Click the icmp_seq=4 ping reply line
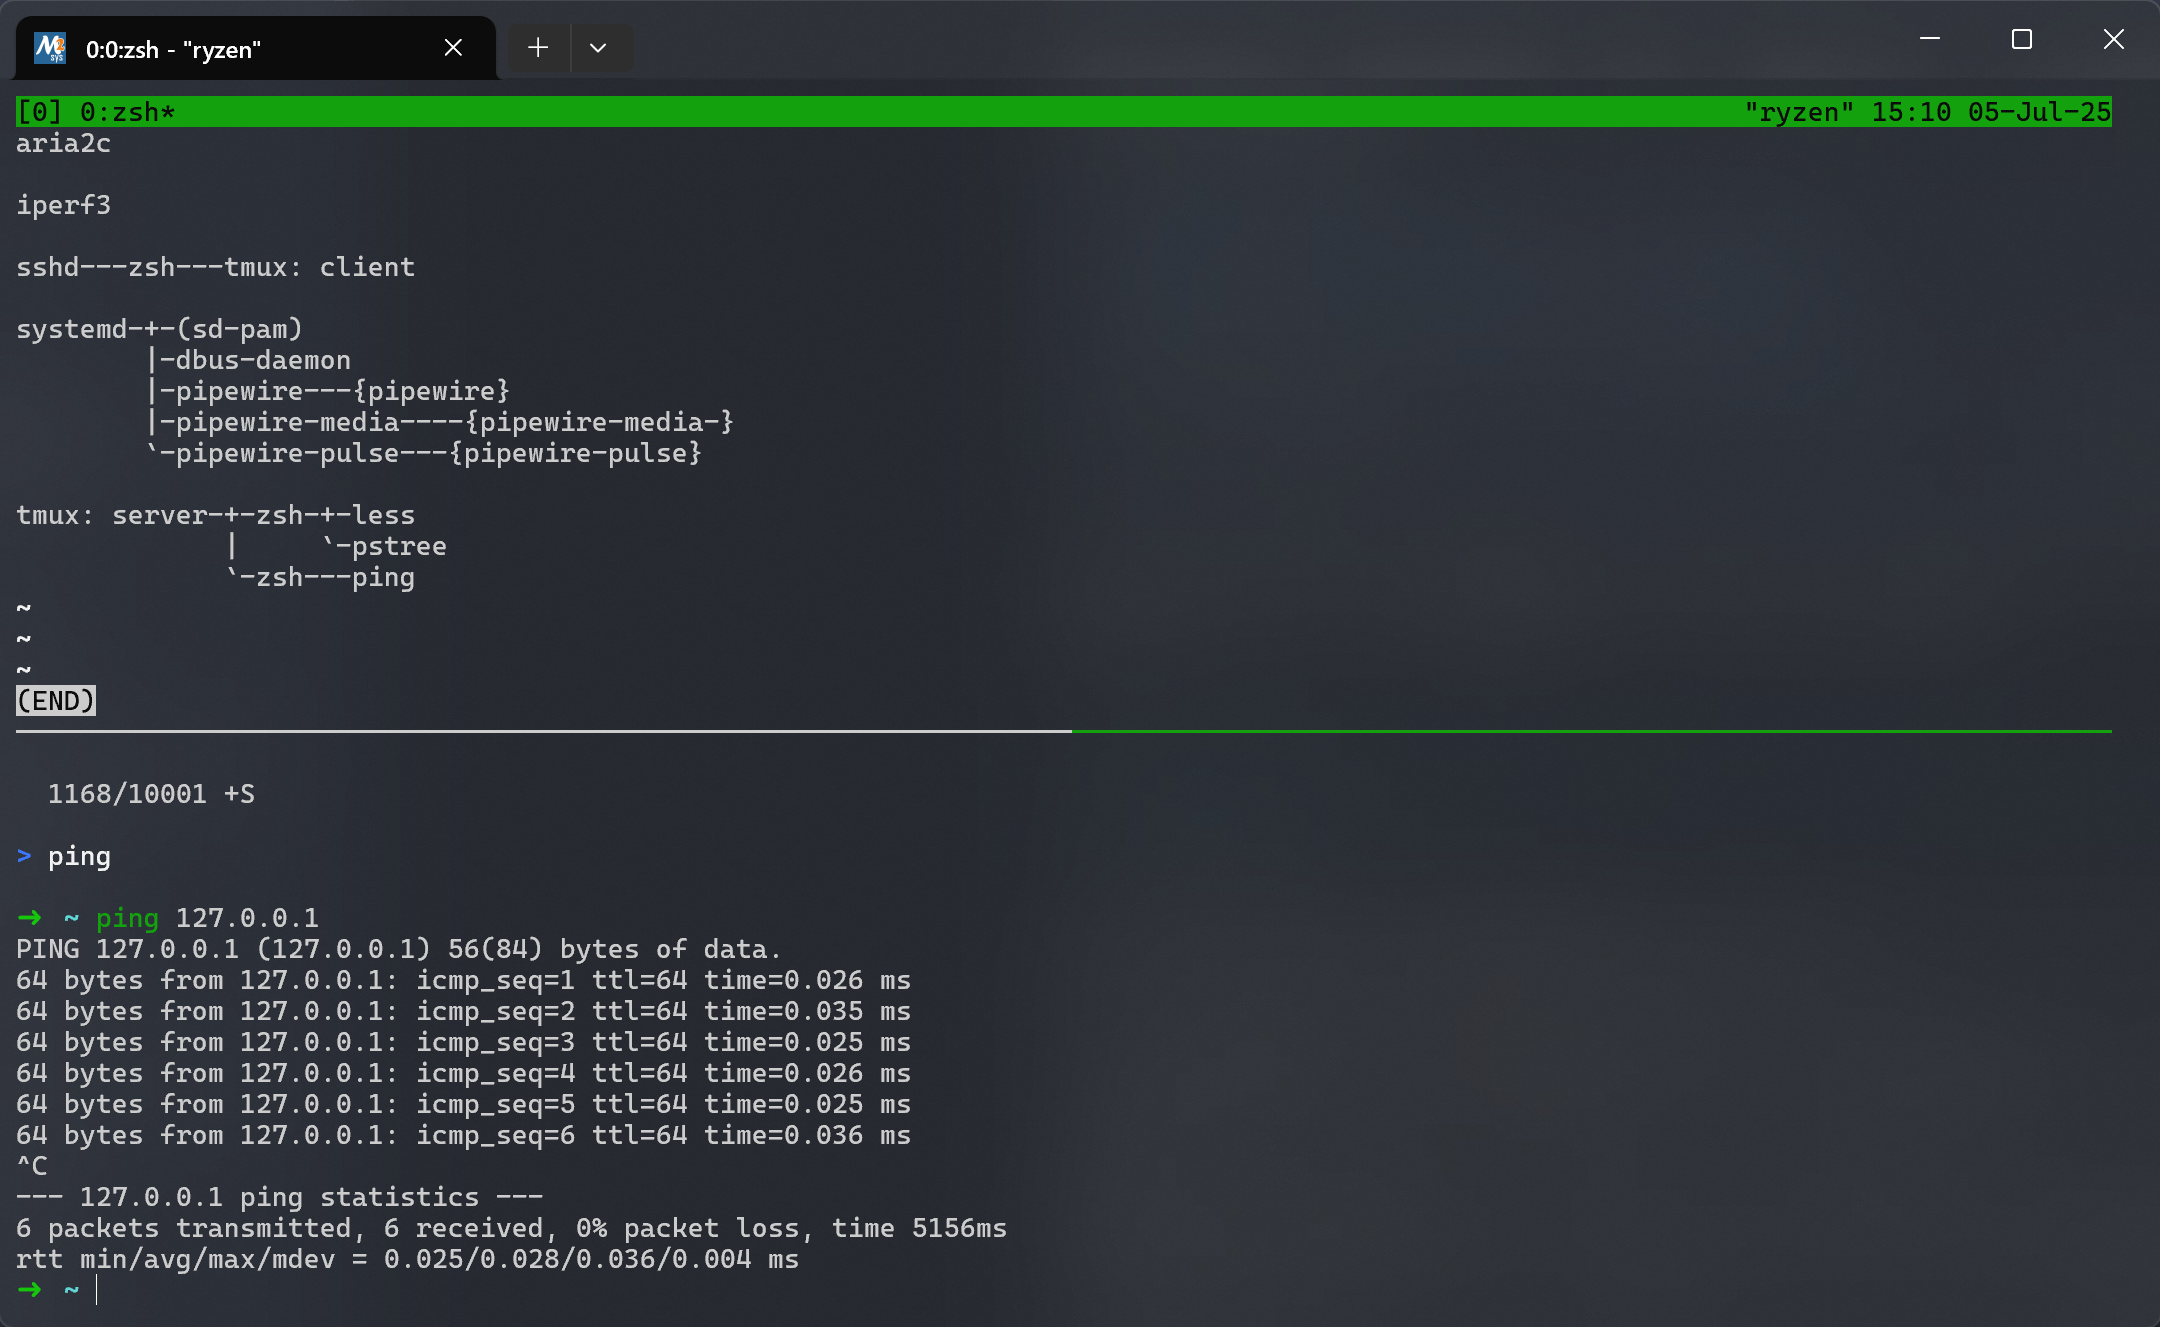 click(463, 1073)
